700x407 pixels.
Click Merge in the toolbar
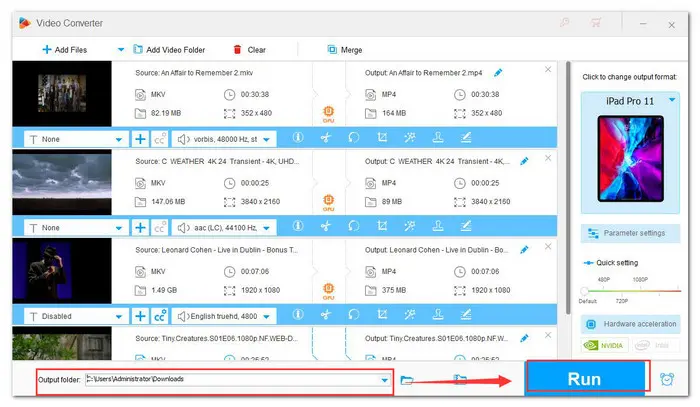coord(345,50)
